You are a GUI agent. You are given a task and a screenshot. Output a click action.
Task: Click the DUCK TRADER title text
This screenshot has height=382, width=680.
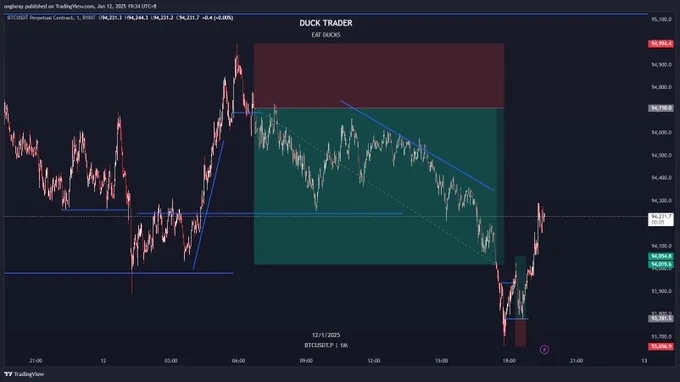(326, 23)
